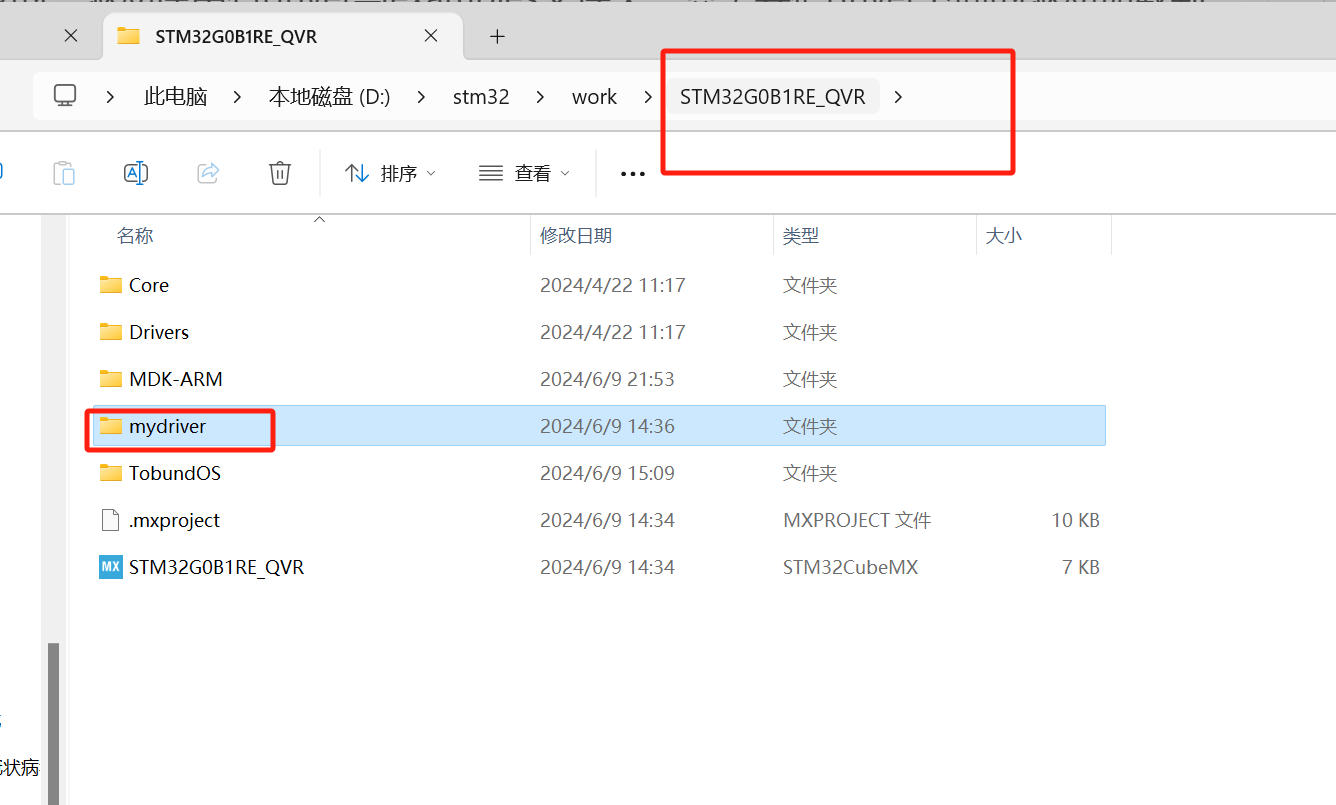This screenshot has width=1336, height=805.
Task: Expand chevron after STM32G0B1RE_QVR in address bar
Action: 898,97
